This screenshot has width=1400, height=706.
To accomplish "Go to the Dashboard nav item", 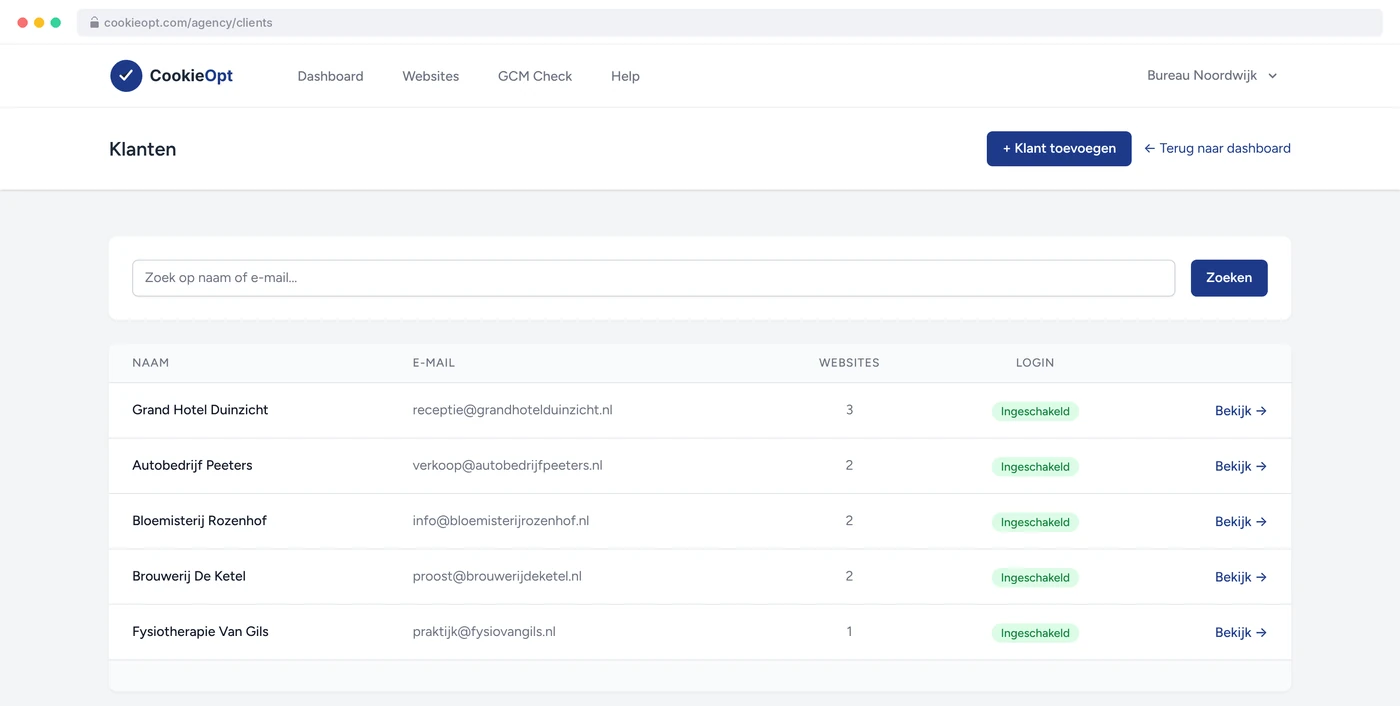I will click(x=330, y=76).
